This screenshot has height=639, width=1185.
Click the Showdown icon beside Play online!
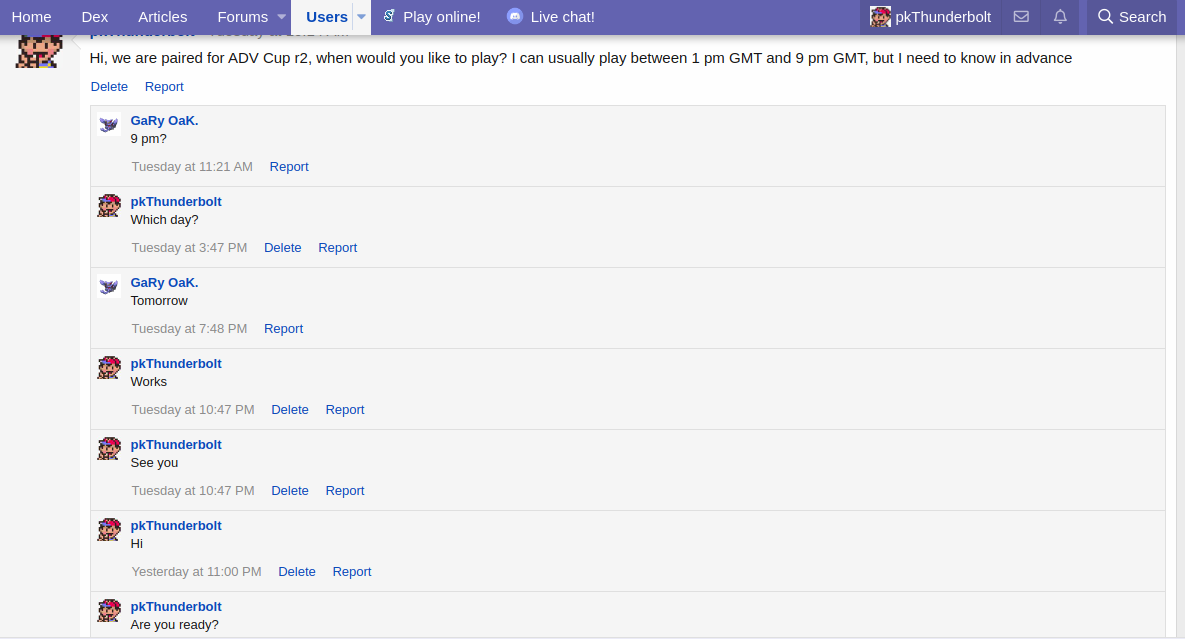[x=389, y=16]
